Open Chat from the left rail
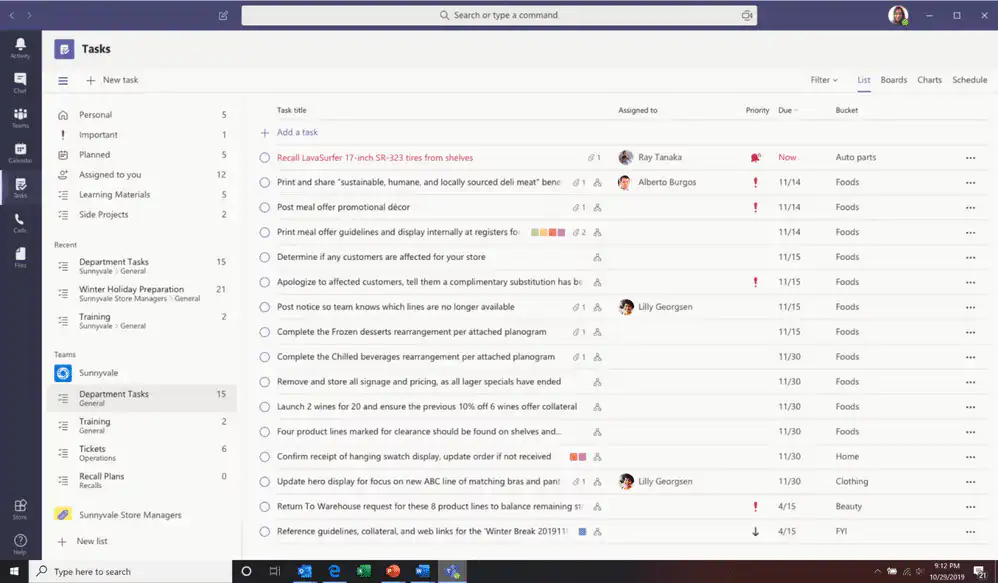The width and height of the screenshot is (998, 583). pyautogui.click(x=20, y=82)
